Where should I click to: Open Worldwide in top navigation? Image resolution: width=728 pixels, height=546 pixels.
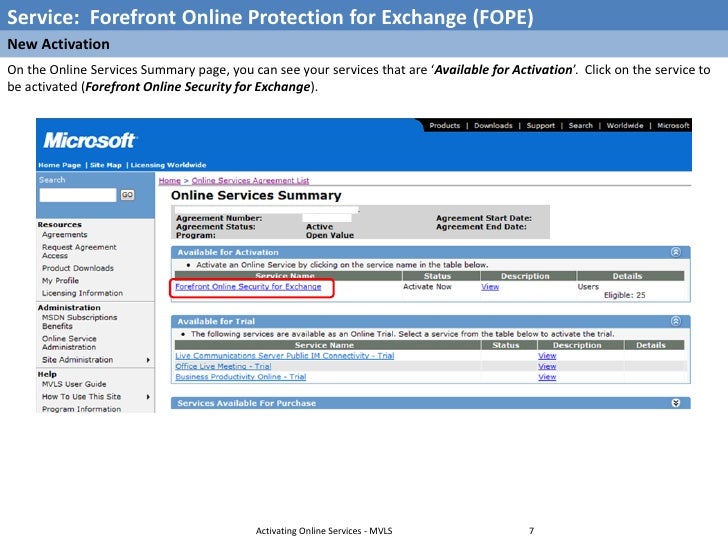coord(625,125)
